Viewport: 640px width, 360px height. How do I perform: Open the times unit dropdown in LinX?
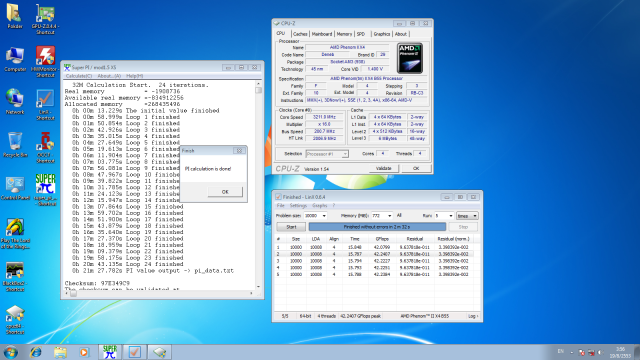pyautogui.click(x=467, y=216)
